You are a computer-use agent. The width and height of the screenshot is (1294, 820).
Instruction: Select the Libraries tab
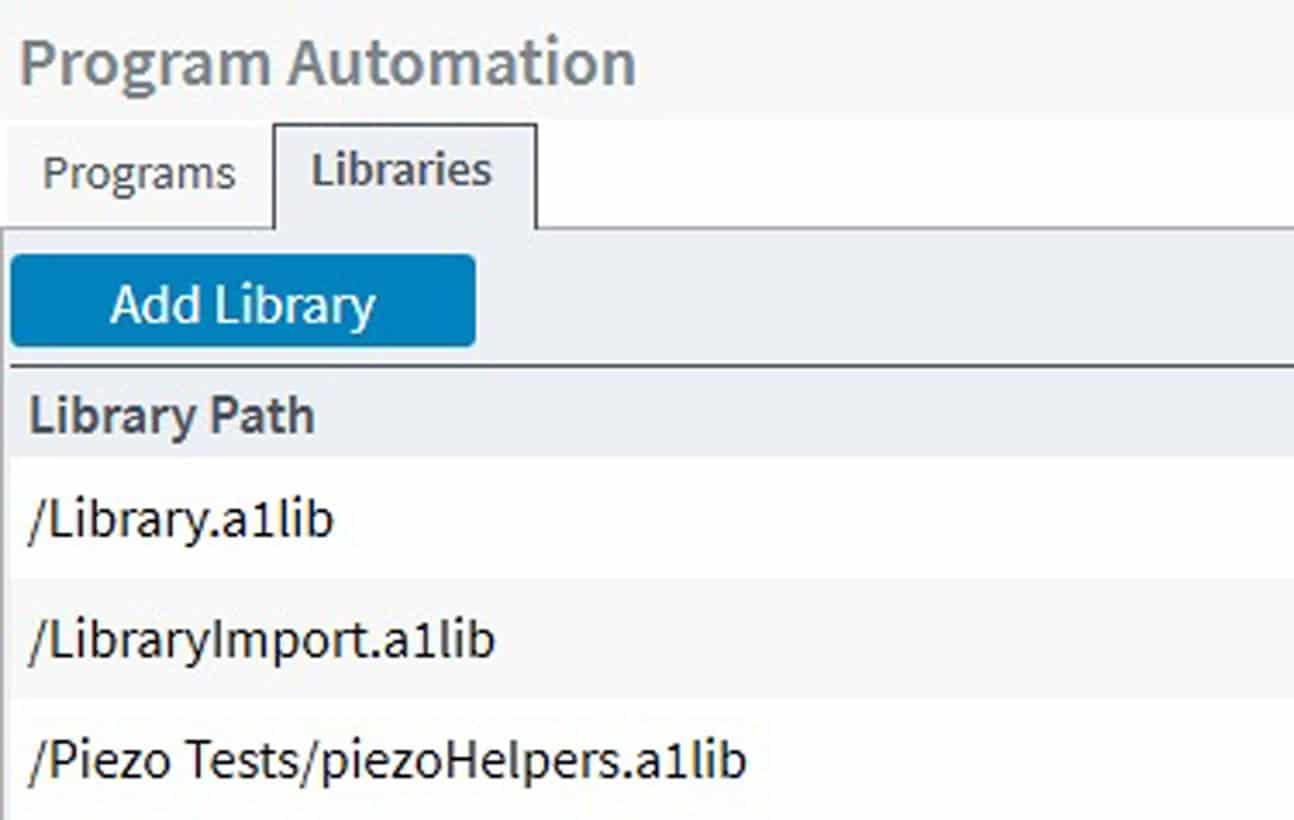pos(402,171)
